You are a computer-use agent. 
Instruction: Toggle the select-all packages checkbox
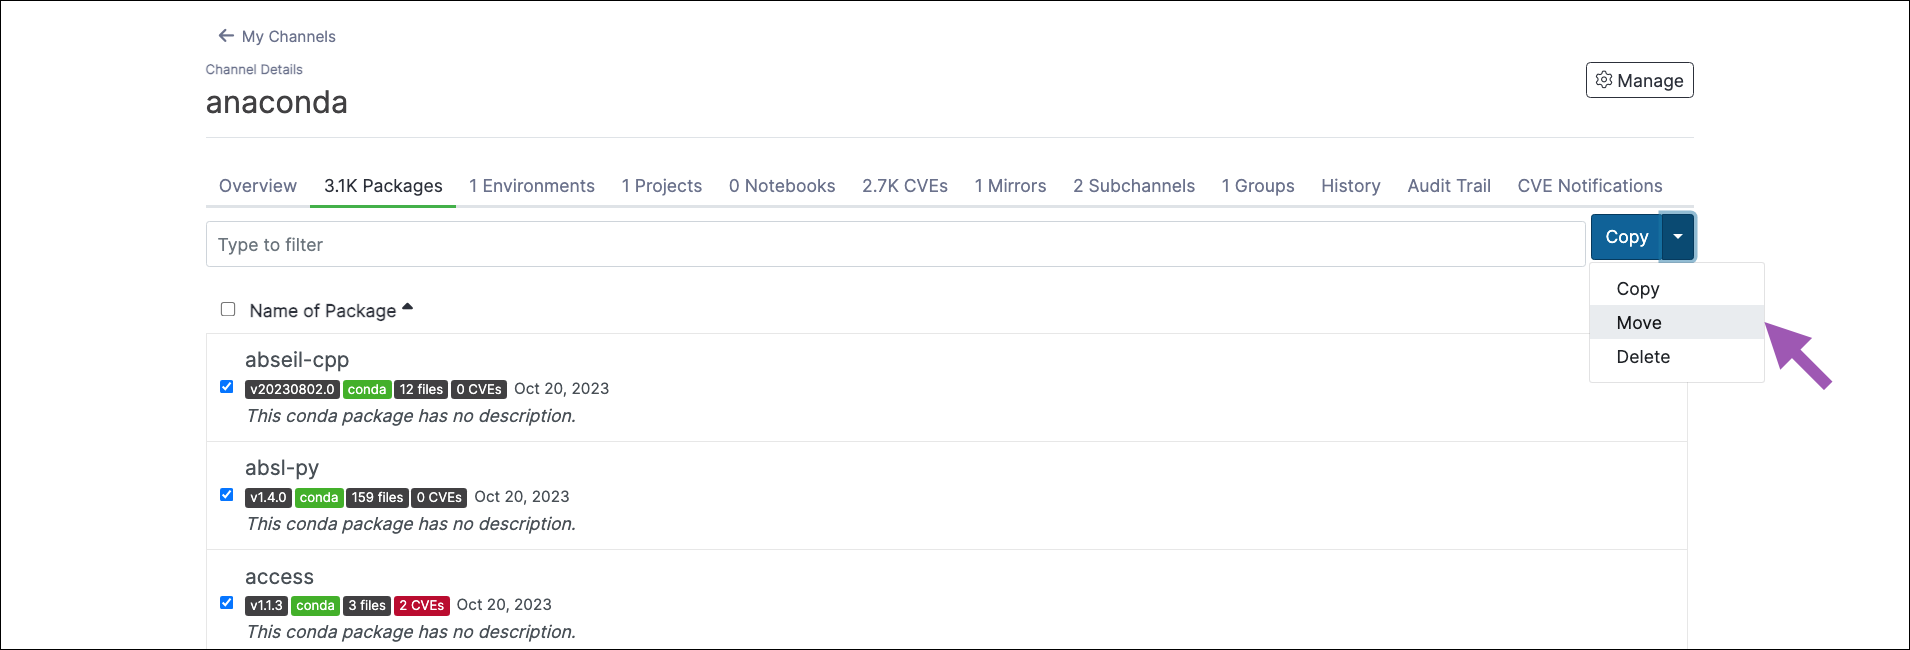click(x=228, y=309)
